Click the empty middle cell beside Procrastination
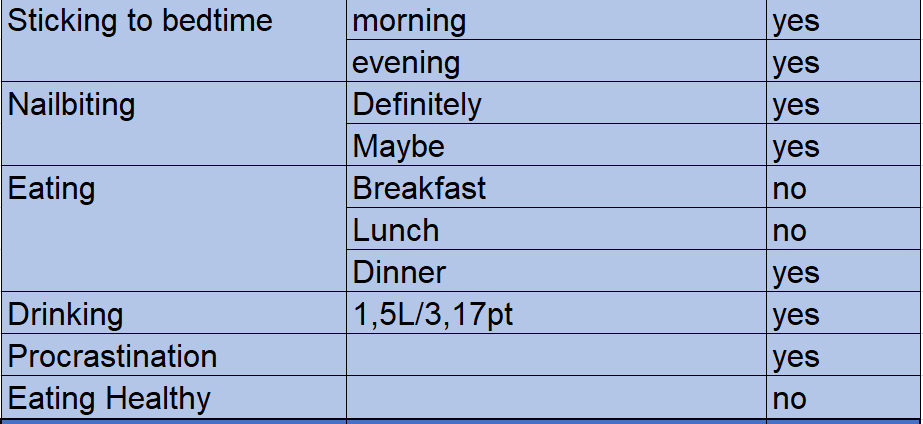923x424 pixels. [x=556, y=357]
